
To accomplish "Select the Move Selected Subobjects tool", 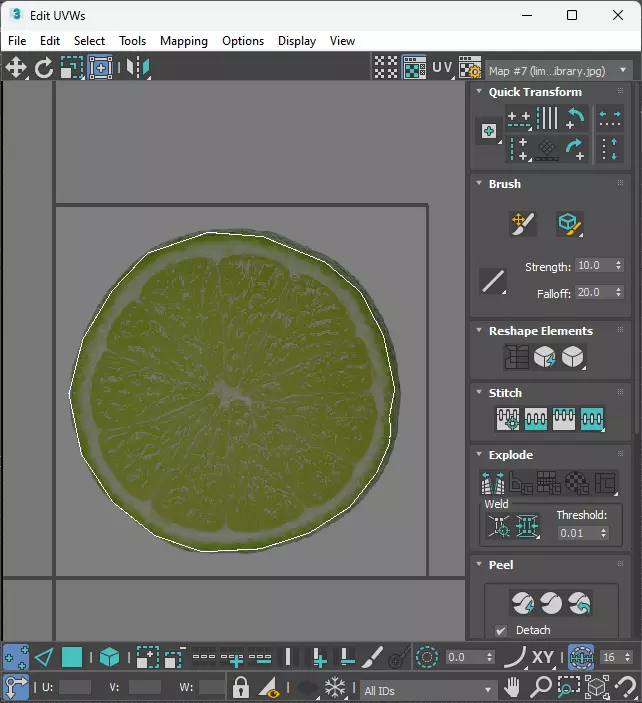I will click(16, 68).
